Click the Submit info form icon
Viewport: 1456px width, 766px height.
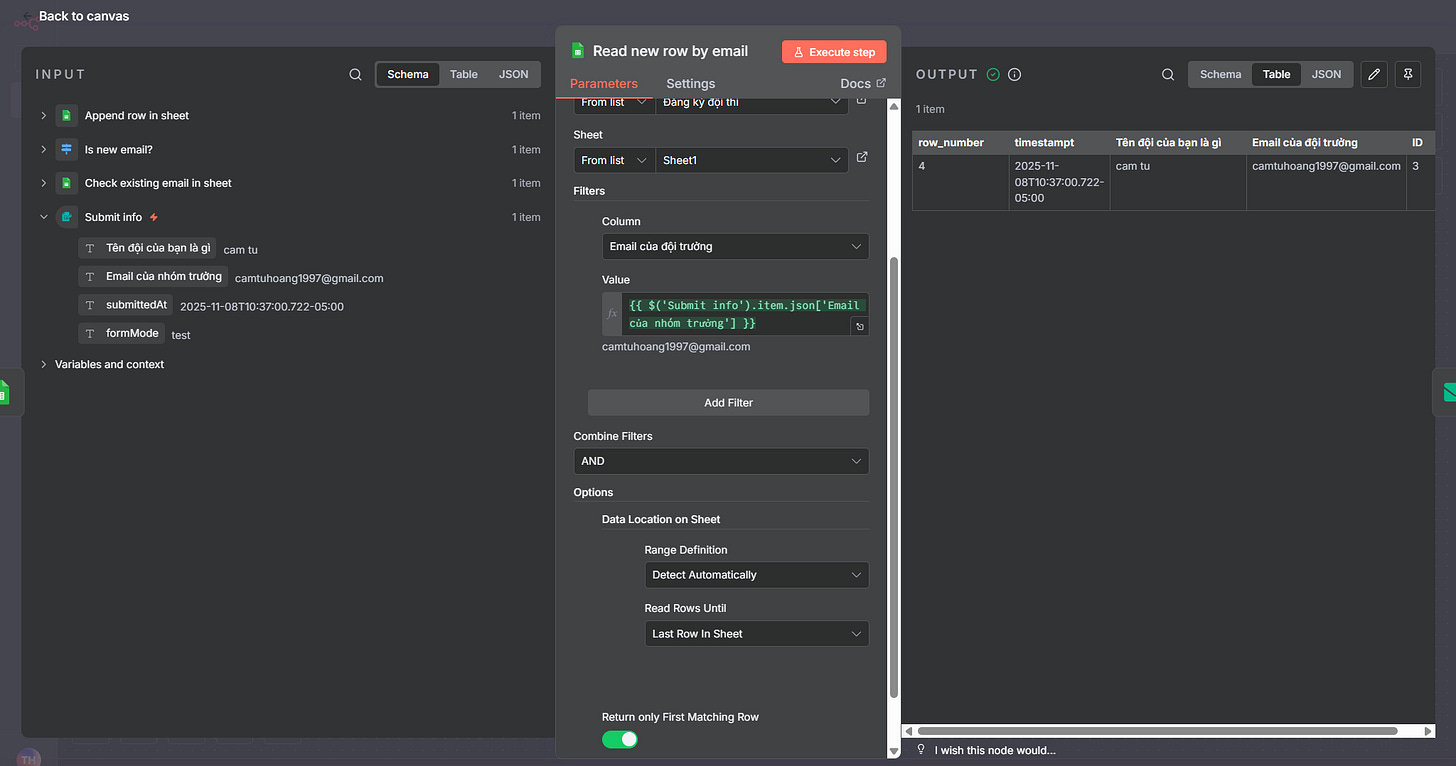coord(66,217)
